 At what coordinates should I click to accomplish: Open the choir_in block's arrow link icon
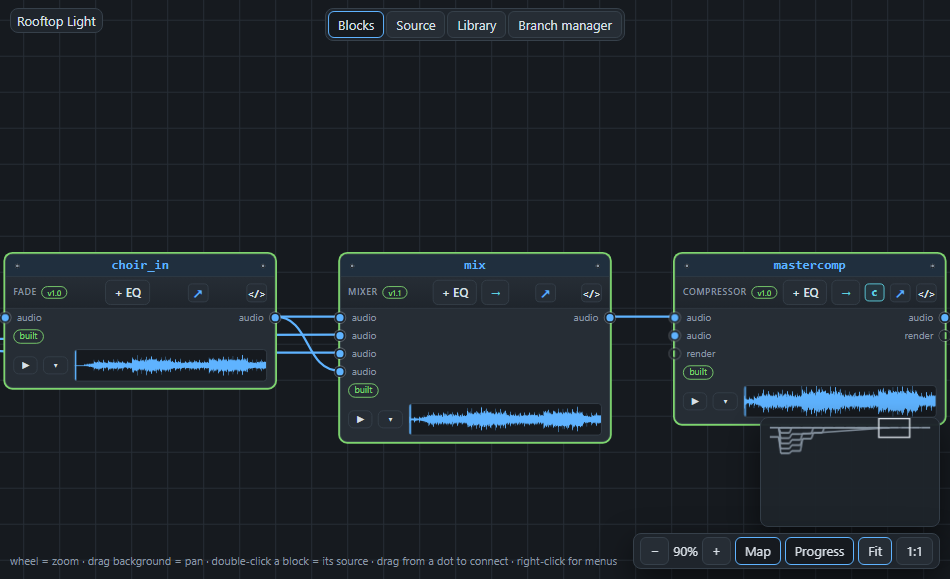click(198, 293)
